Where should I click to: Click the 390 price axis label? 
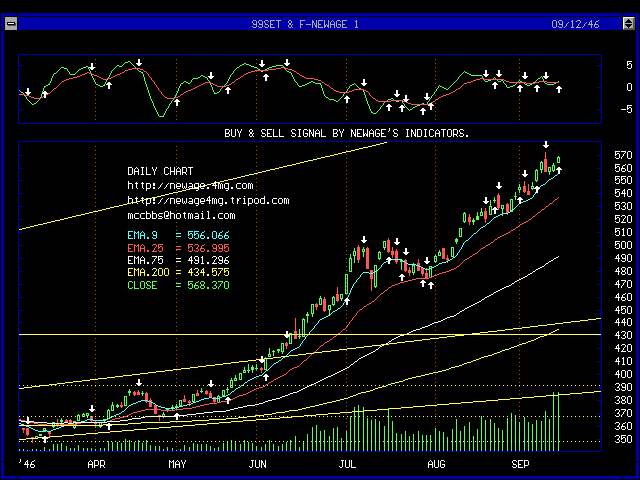point(623,387)
